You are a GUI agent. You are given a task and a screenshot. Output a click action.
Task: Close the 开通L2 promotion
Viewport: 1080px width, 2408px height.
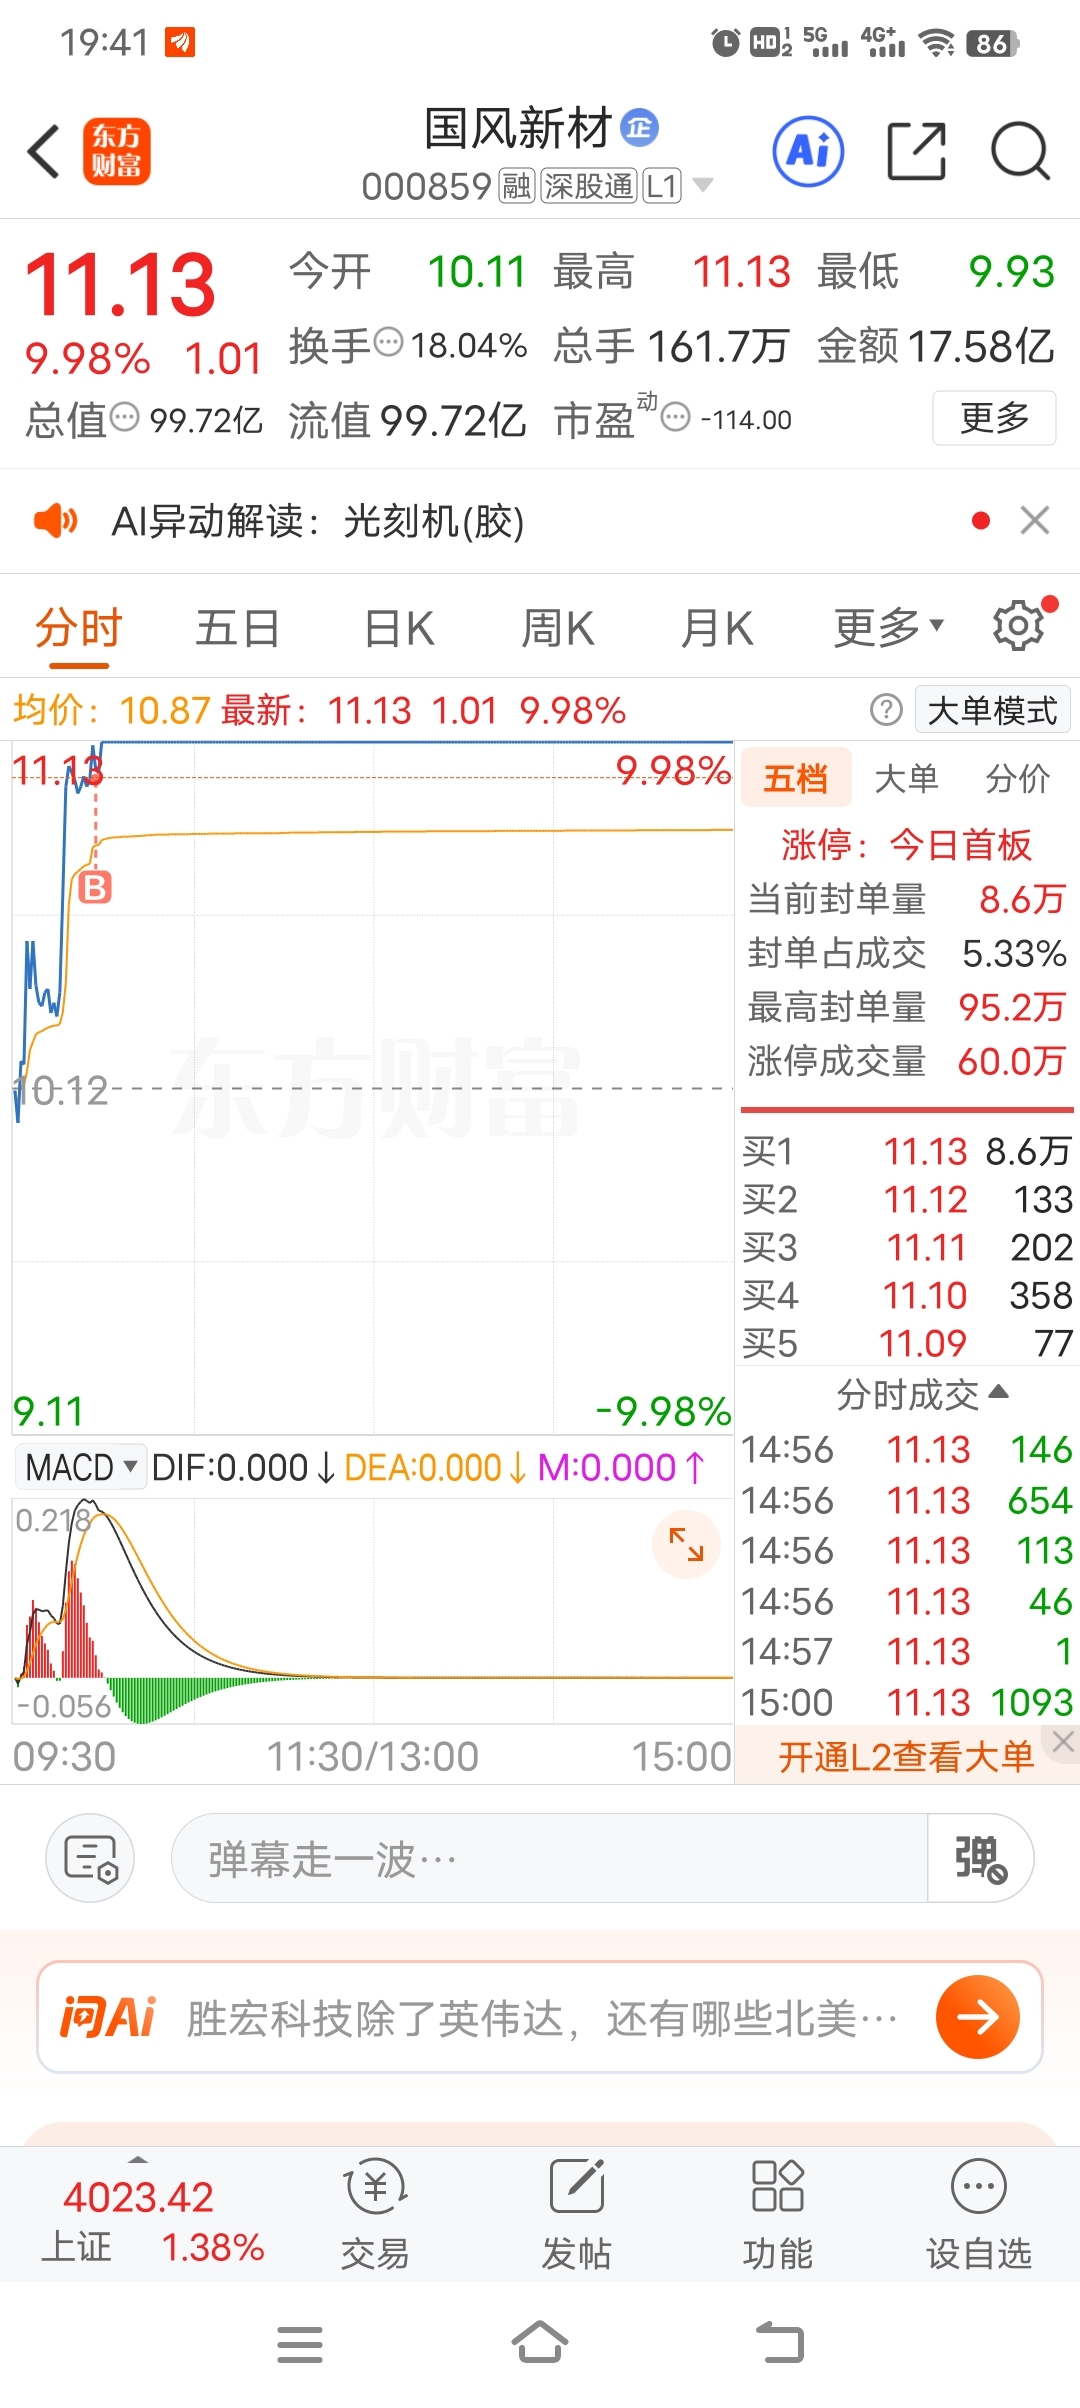(x=1063, y=1742)
